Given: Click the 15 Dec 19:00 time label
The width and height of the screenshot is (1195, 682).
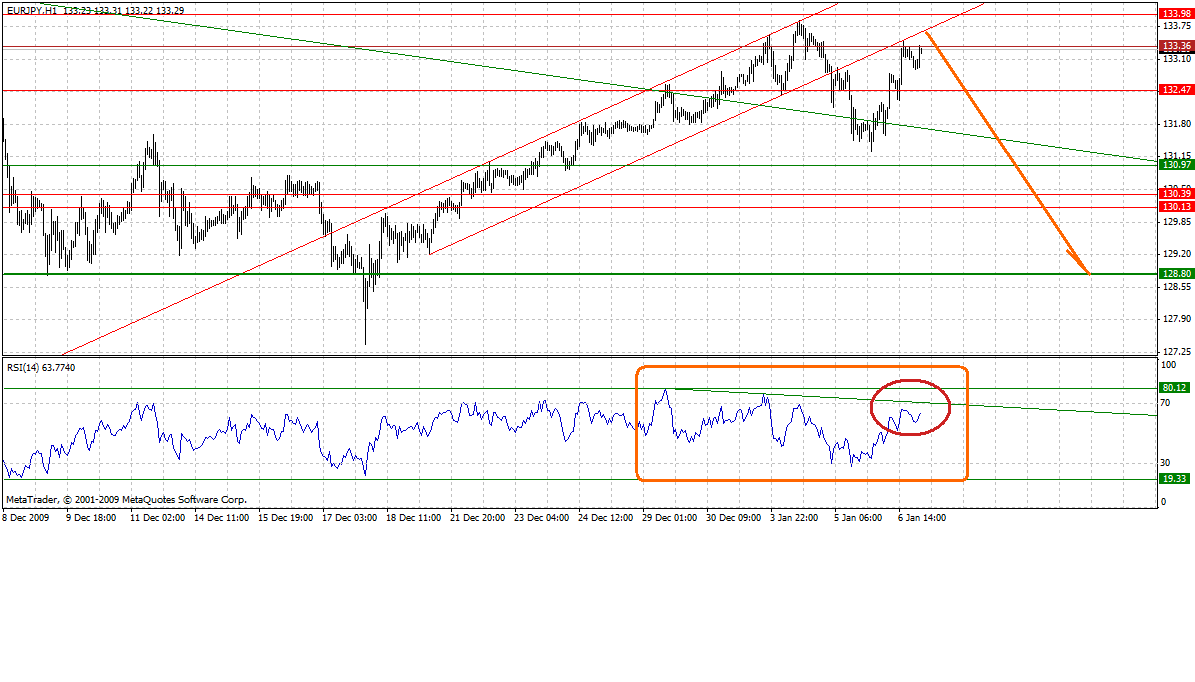Looking at the screenshot, I should click(286, 517).
